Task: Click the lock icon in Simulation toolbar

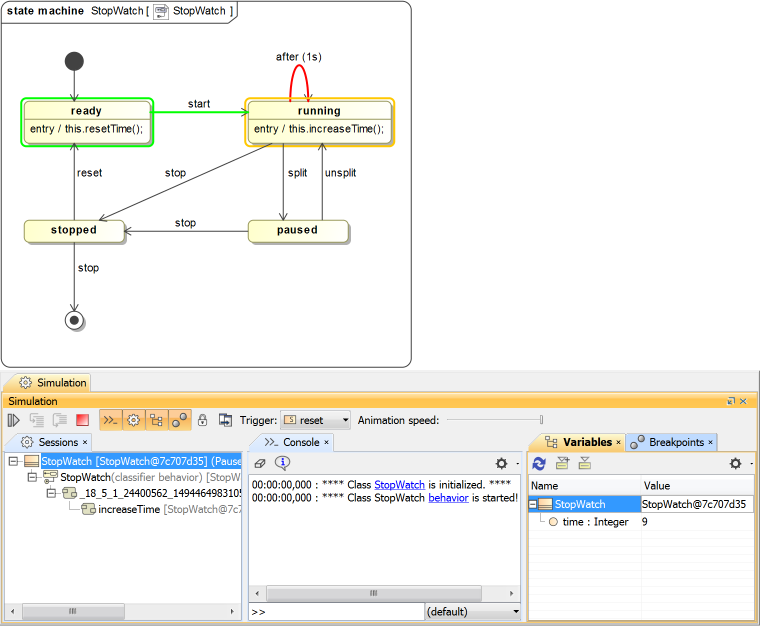Action: pos(203,421)
